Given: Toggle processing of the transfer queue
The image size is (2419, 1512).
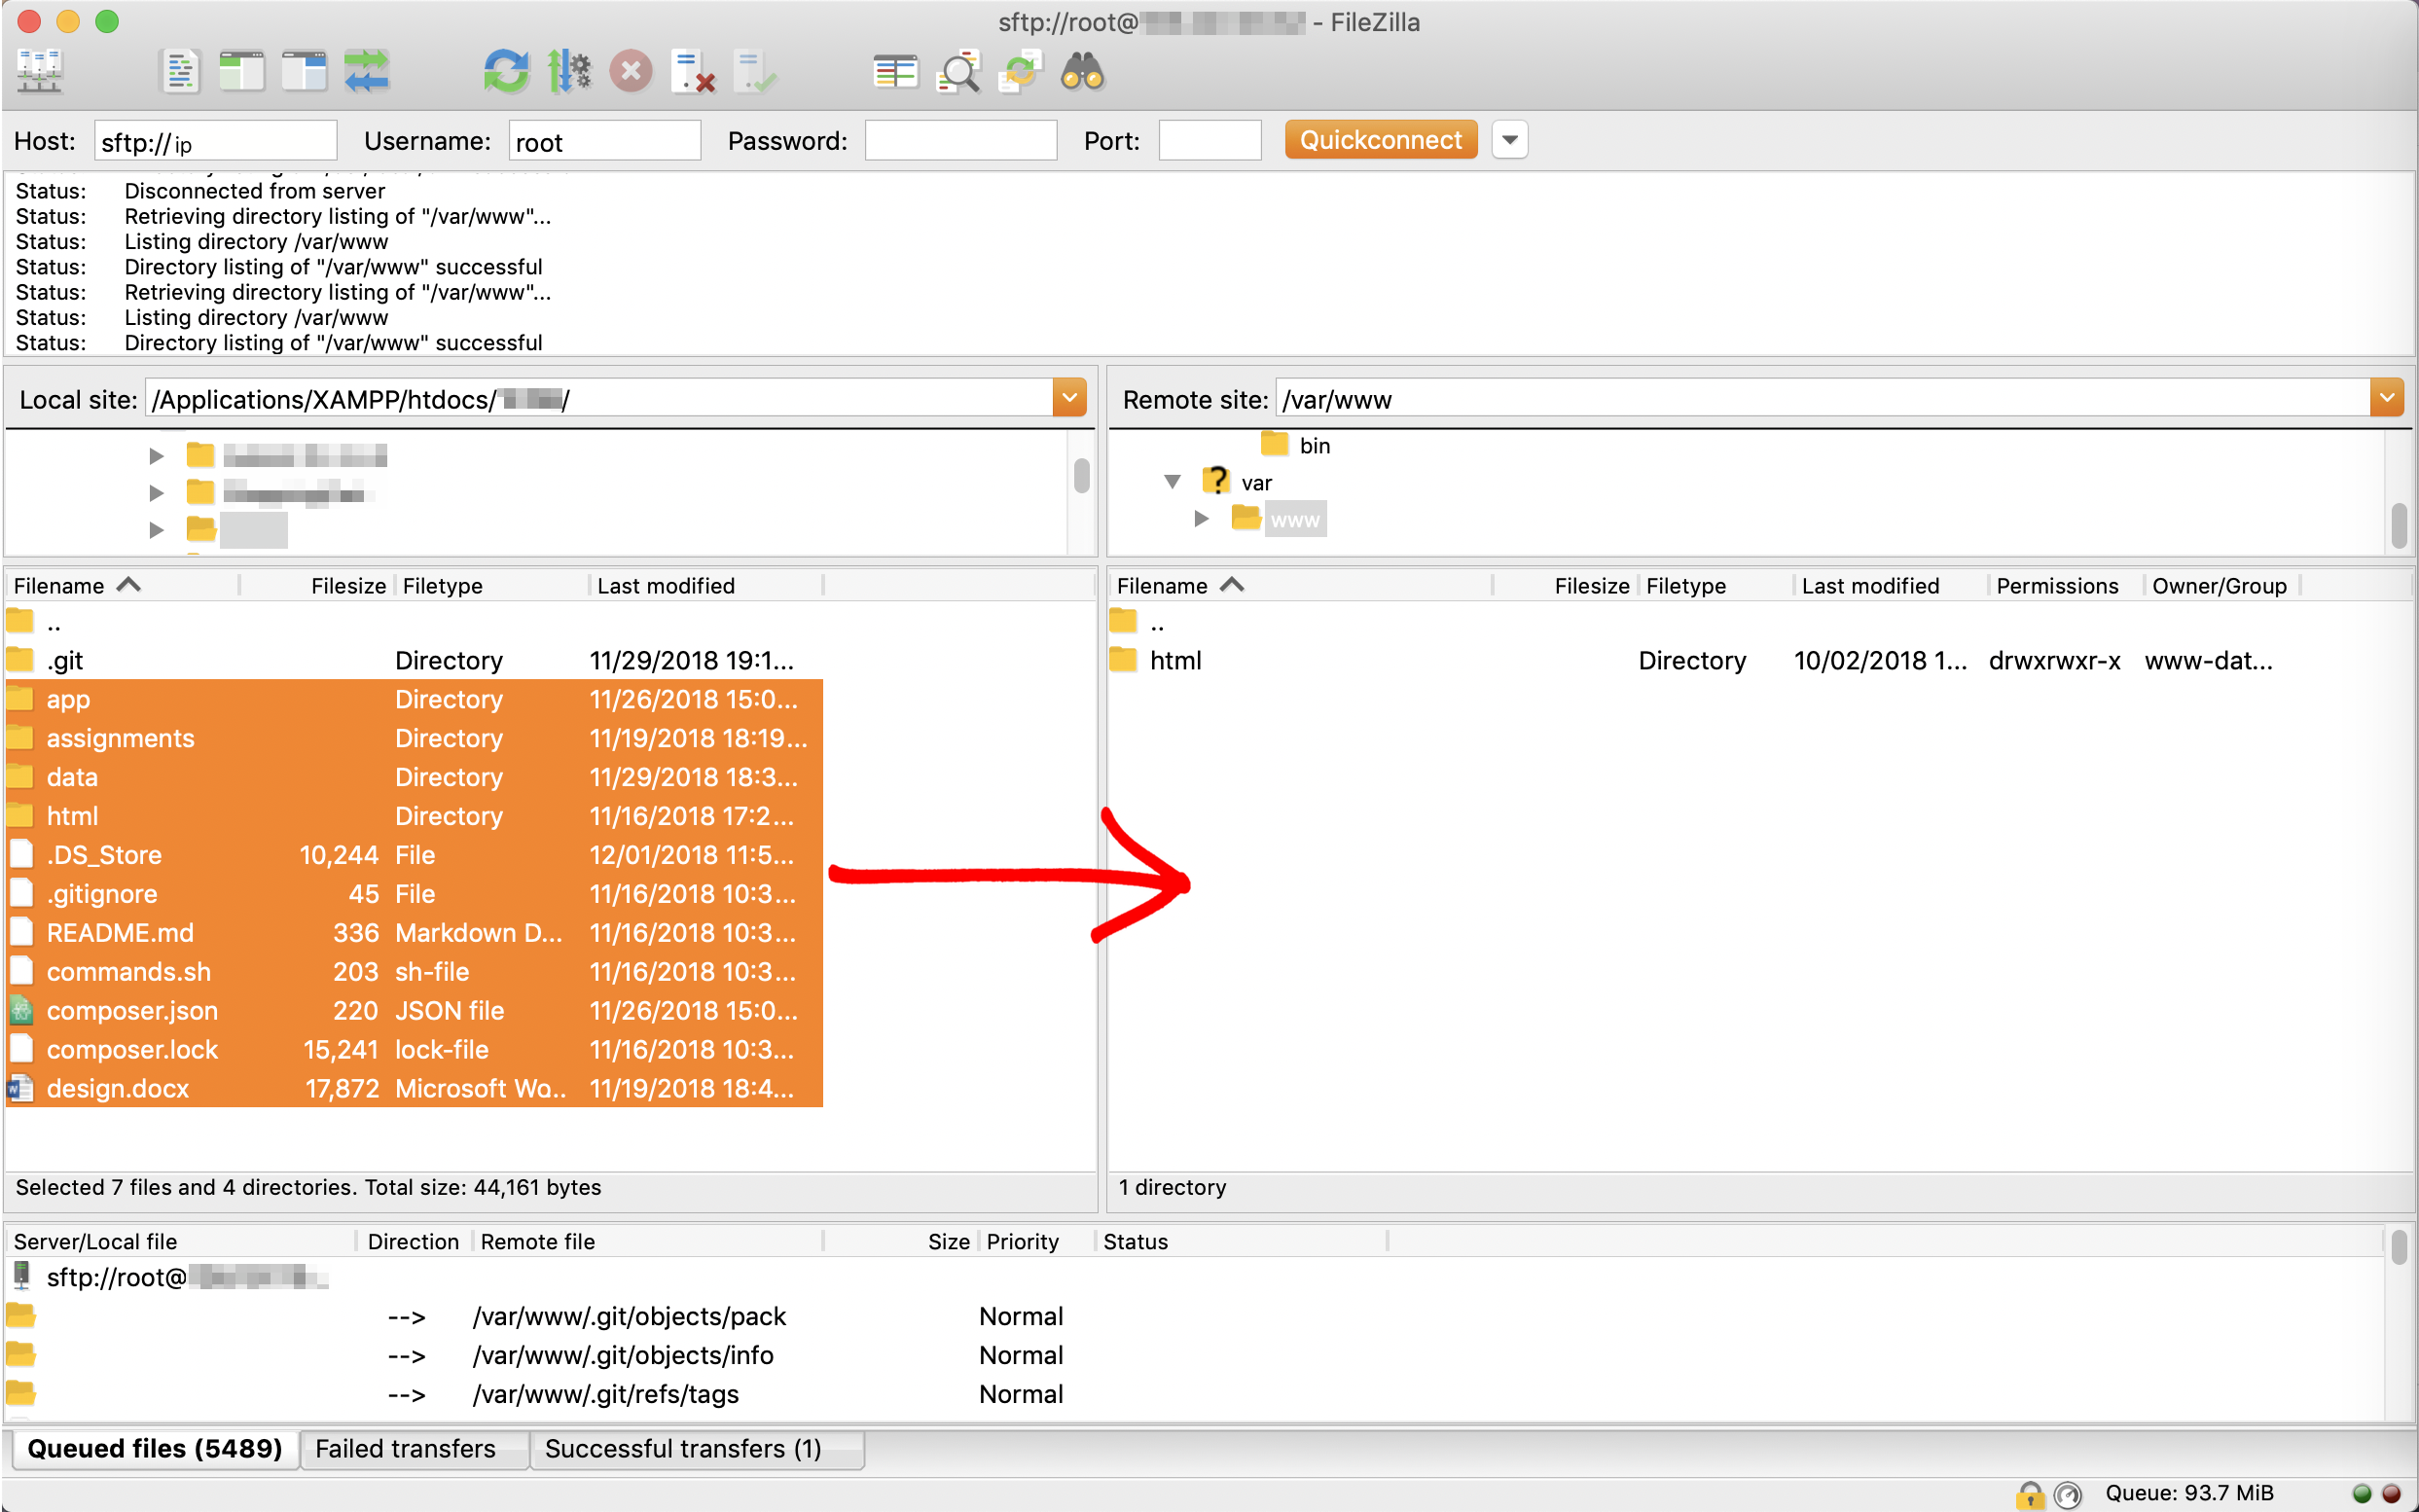Looking at the screenshot, I should [x=569, y=72].
